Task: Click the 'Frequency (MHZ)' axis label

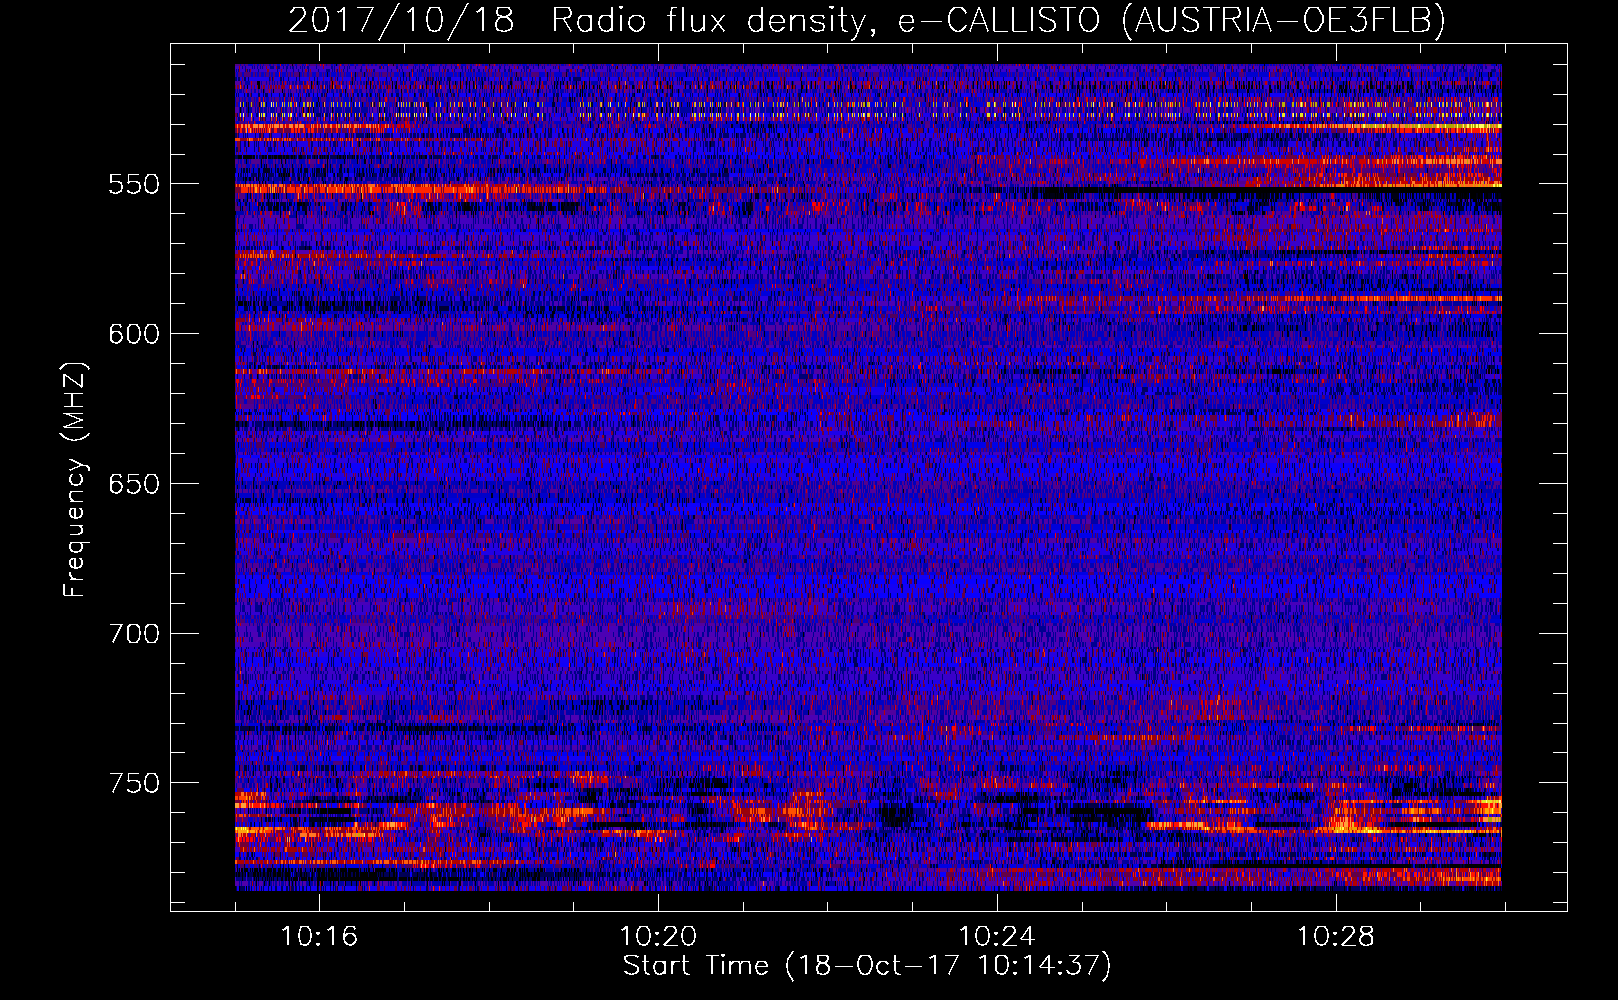Action: pyautogui.click(x=75, y=480)
